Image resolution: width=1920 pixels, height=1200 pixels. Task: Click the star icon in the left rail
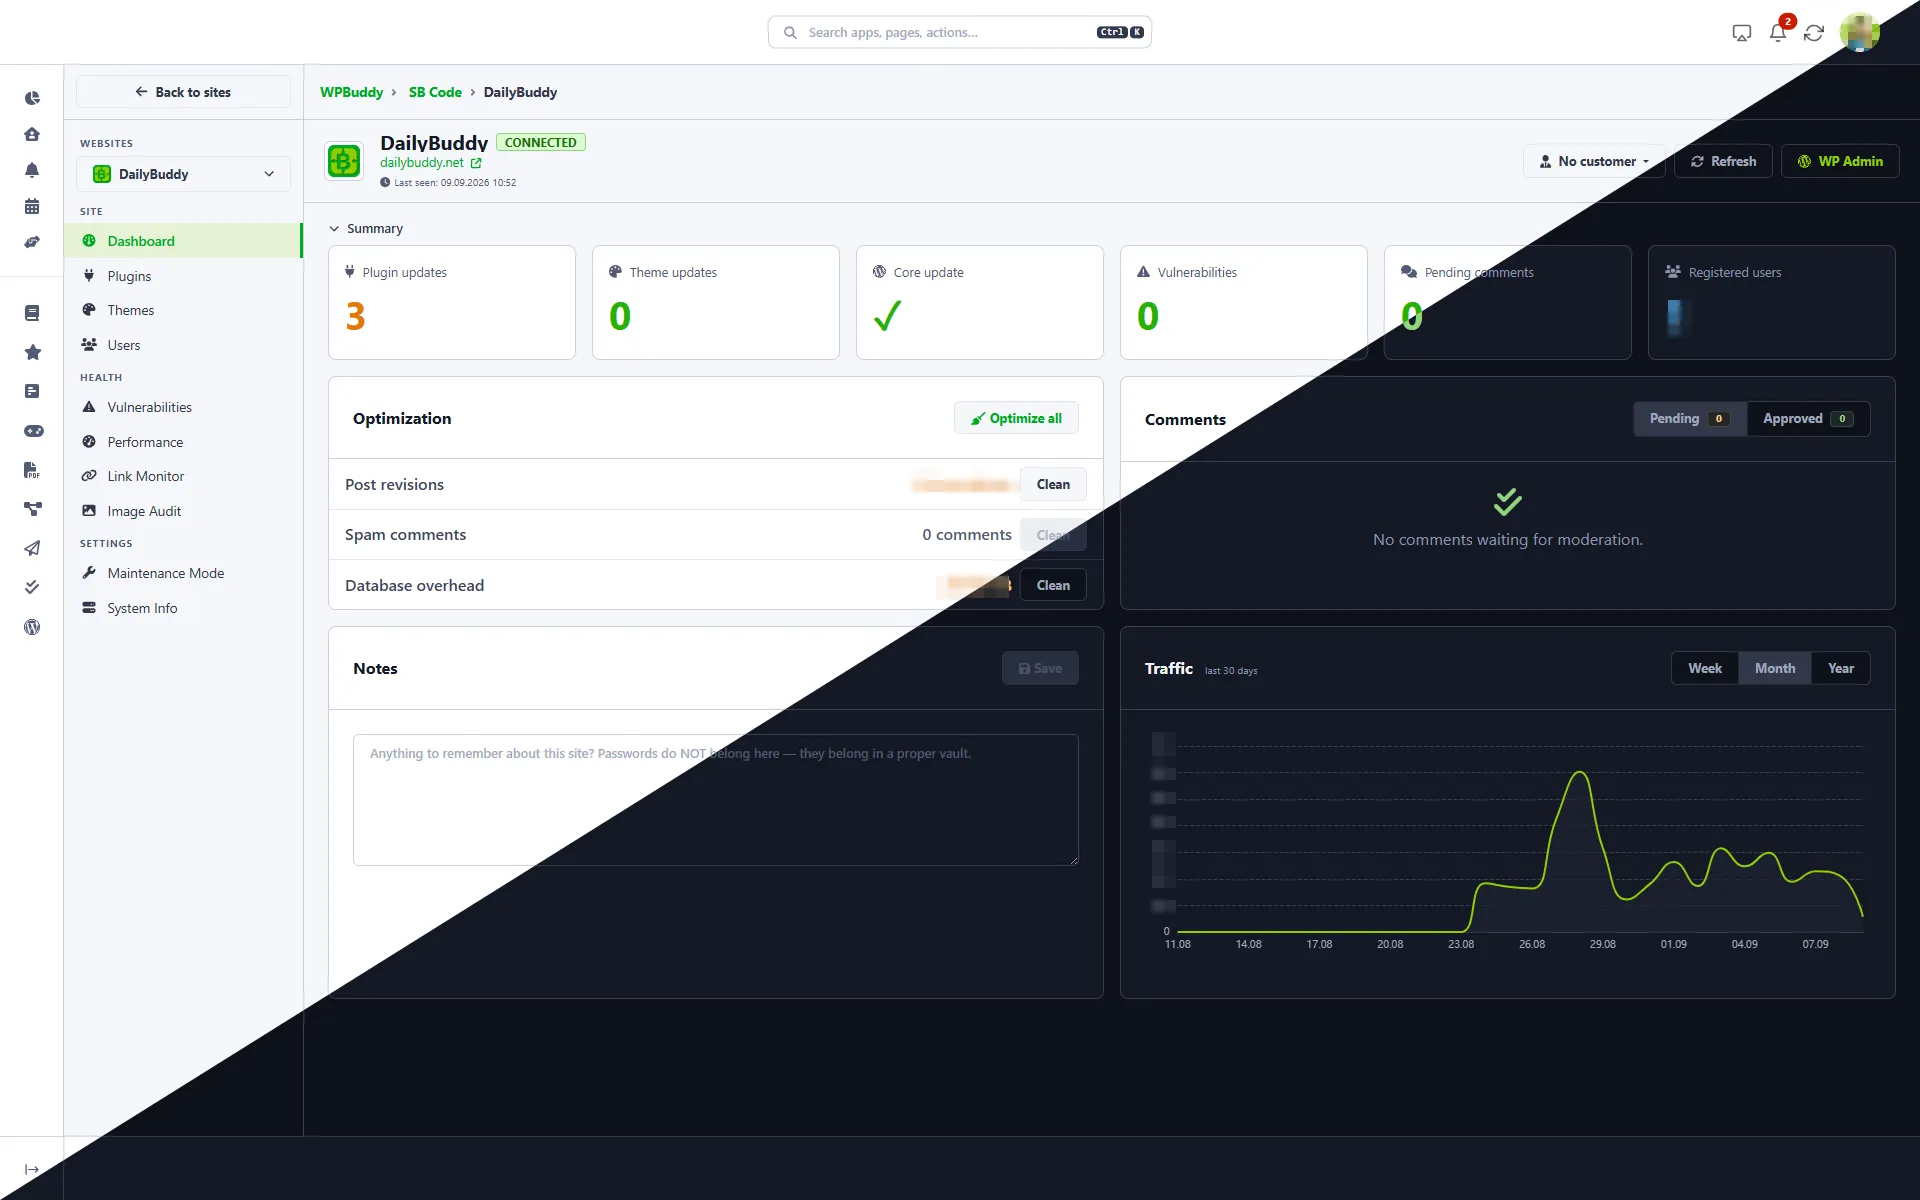(32, 352)
